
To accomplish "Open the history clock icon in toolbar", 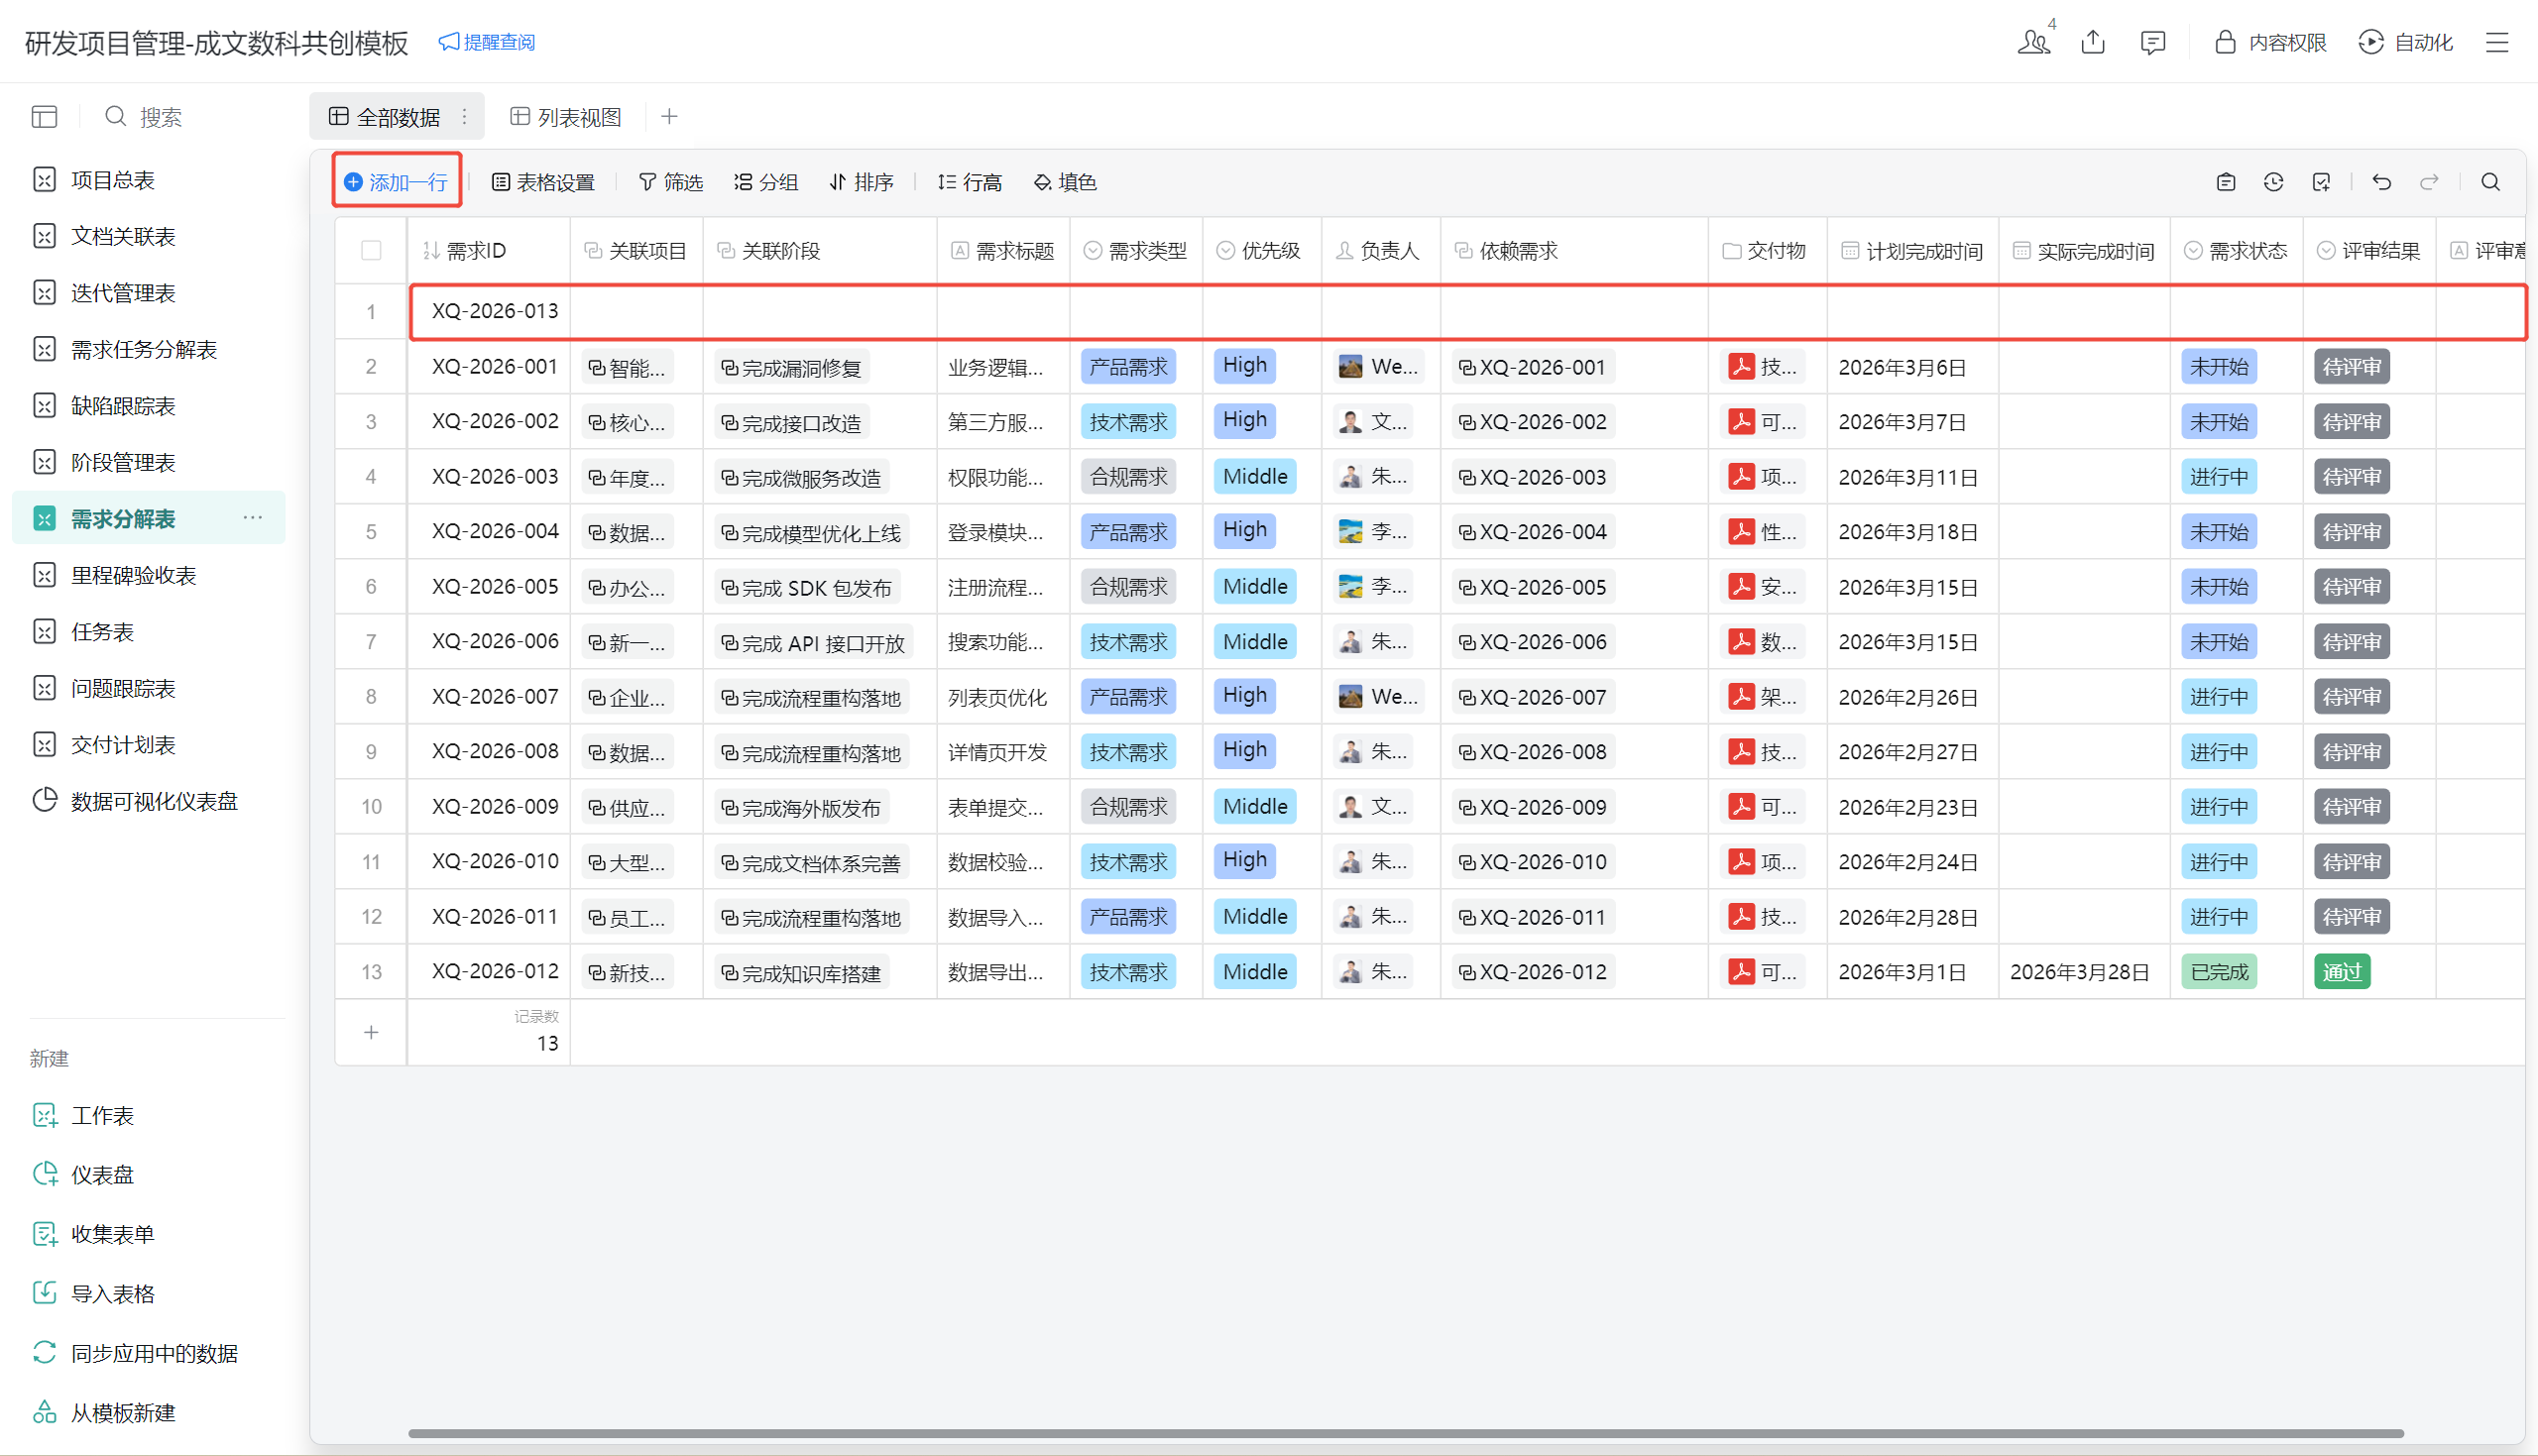I will 2273,182.
